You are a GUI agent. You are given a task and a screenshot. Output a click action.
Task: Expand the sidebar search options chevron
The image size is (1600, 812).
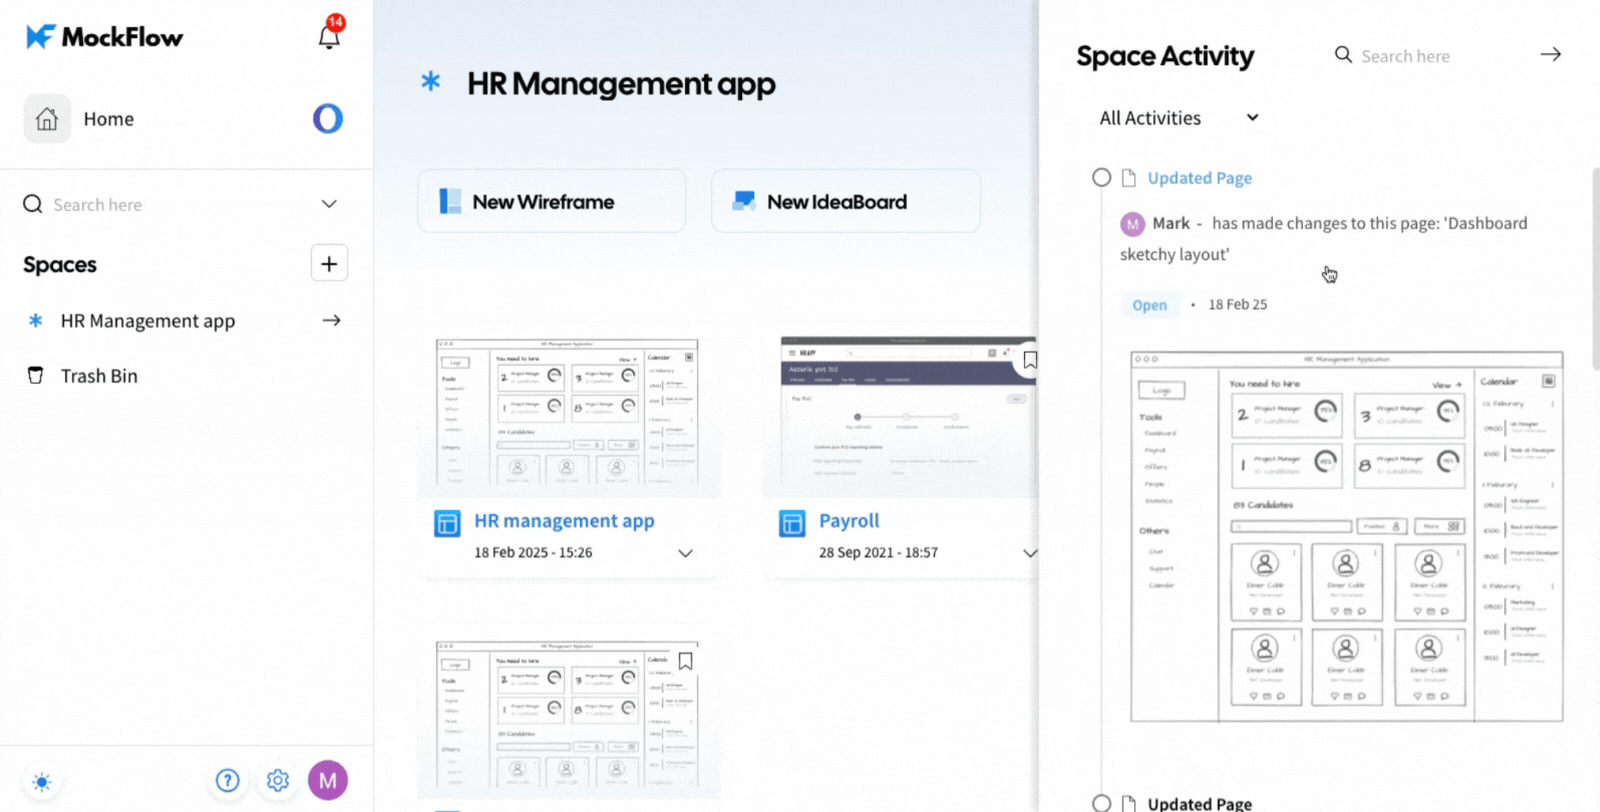[329, 204]
